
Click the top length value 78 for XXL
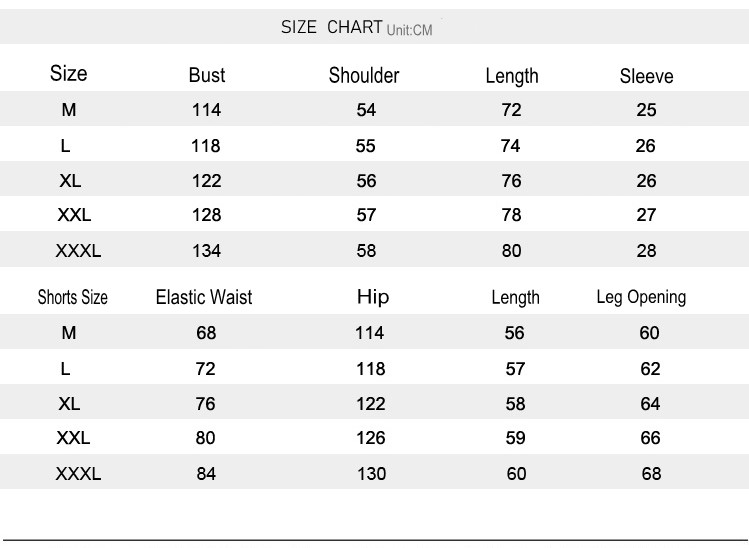(x=511, y=215)
